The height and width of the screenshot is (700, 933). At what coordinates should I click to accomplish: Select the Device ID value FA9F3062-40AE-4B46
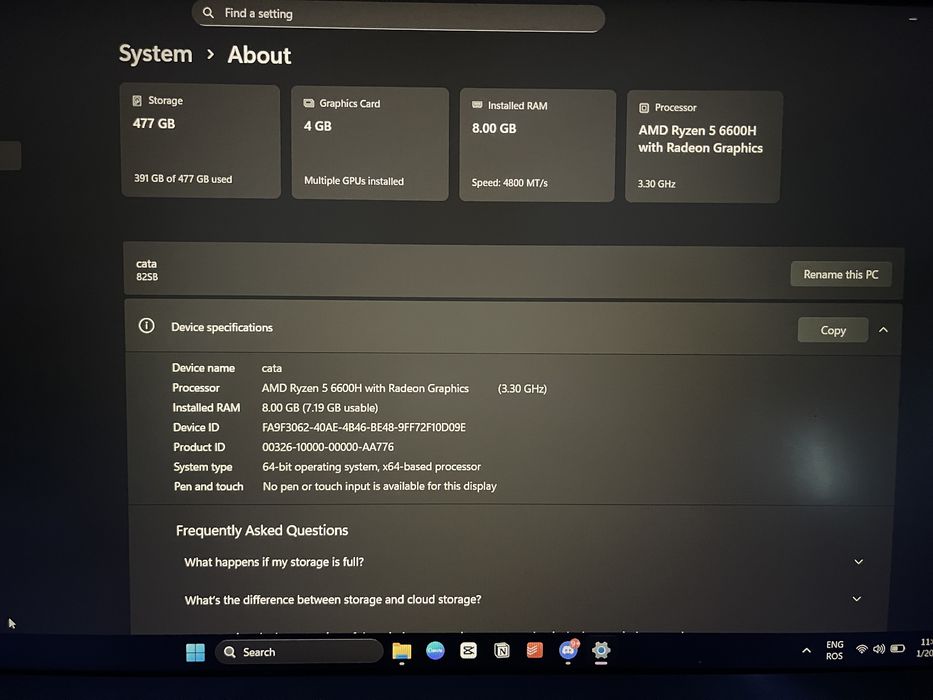point(364,427)
